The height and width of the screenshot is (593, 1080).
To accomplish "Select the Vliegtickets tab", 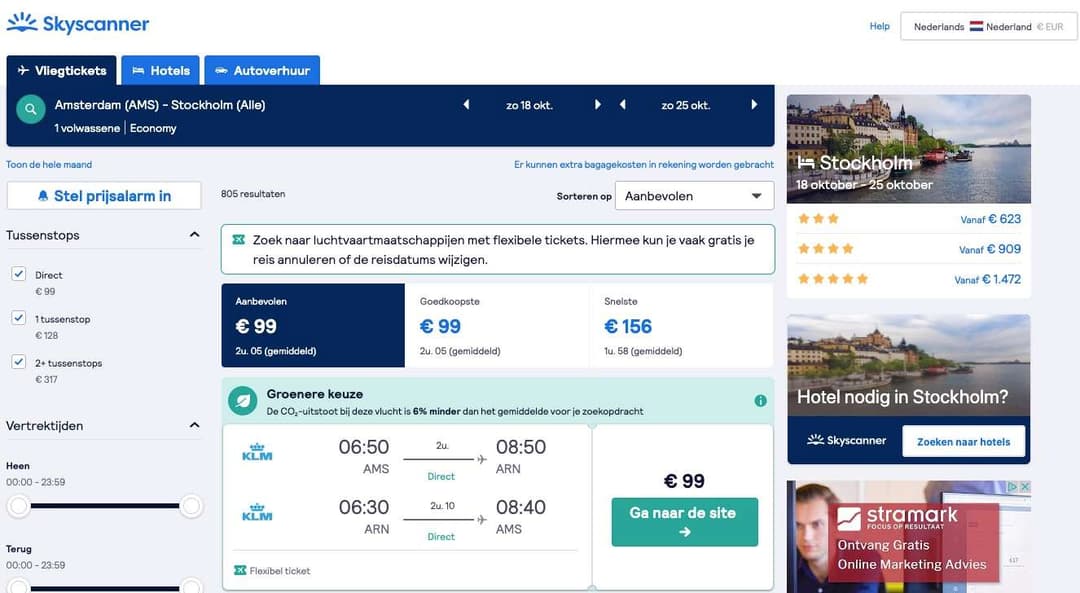I will tap(61, 70).
